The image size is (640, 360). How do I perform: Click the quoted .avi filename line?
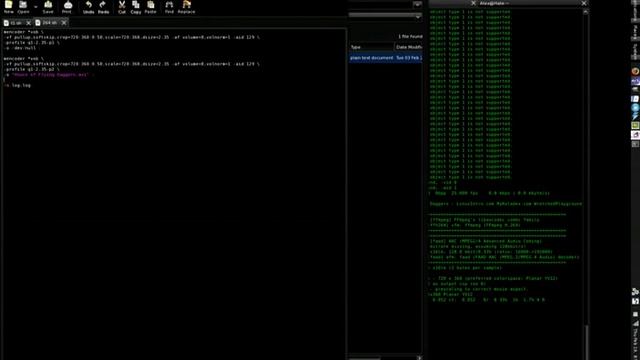49,75
